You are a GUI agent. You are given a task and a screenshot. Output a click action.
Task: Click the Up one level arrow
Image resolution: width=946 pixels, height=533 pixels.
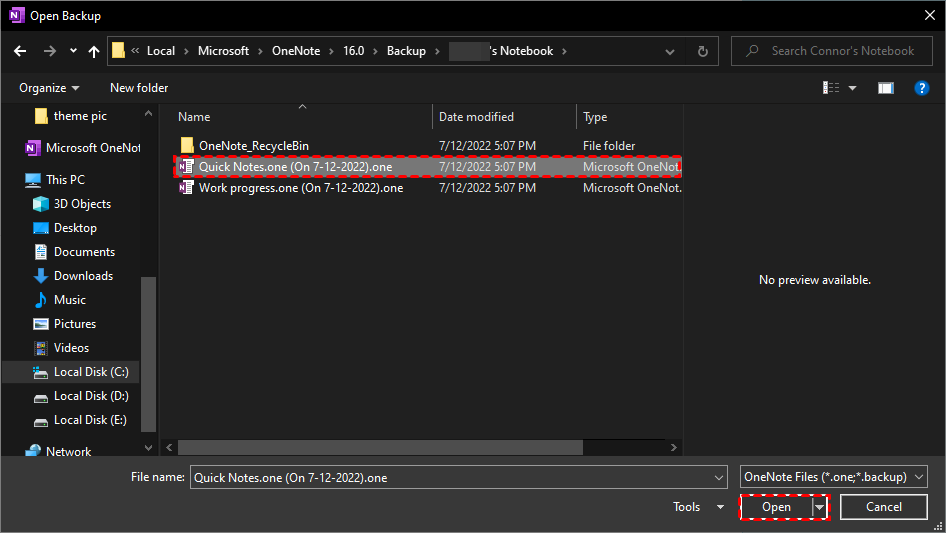94,51
